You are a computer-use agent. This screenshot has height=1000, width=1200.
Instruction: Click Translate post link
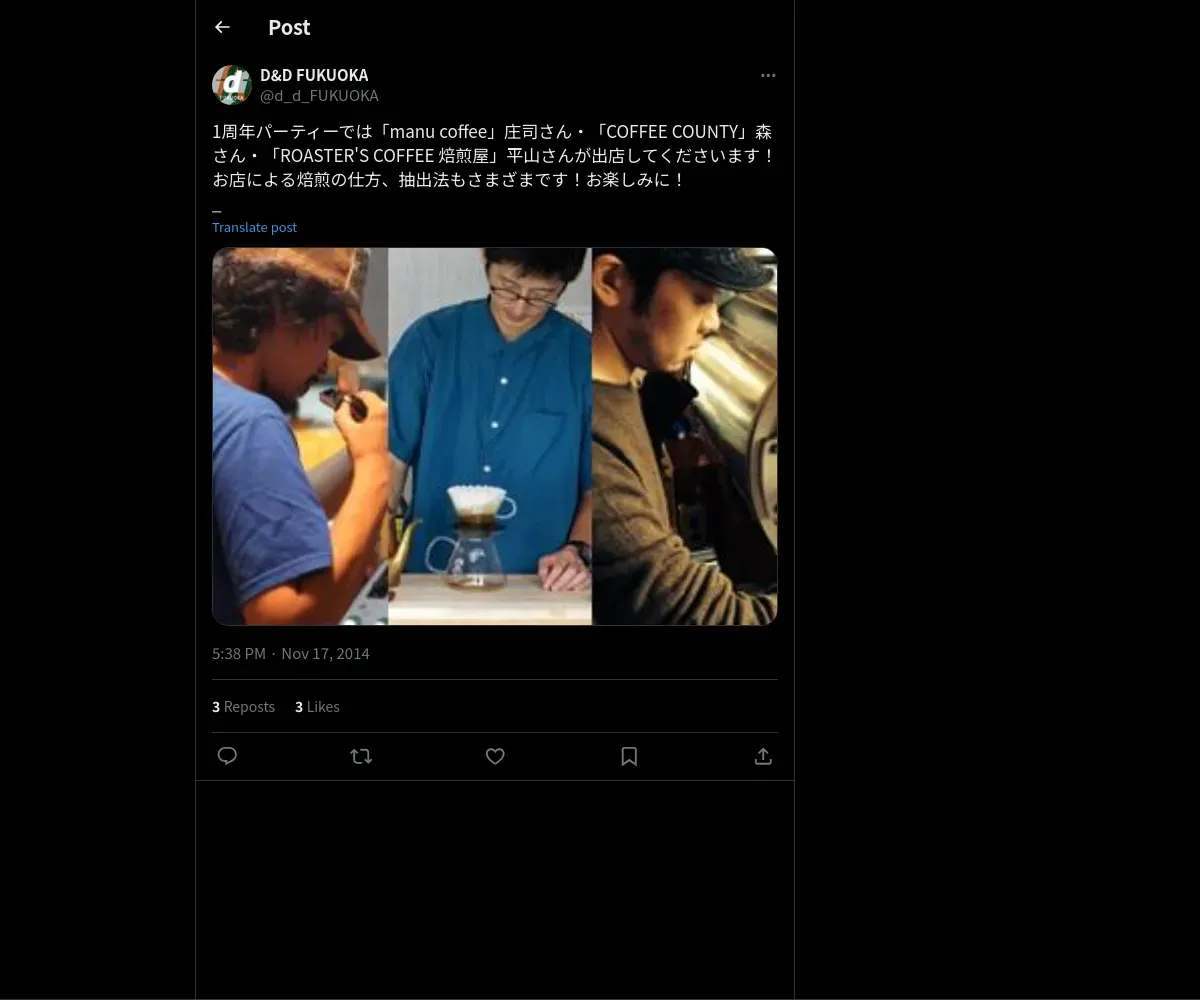pos(254,227)
